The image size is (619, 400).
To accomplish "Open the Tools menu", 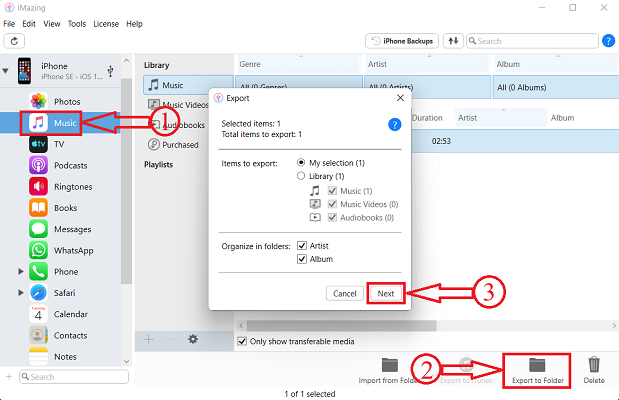I will (77, 23).
